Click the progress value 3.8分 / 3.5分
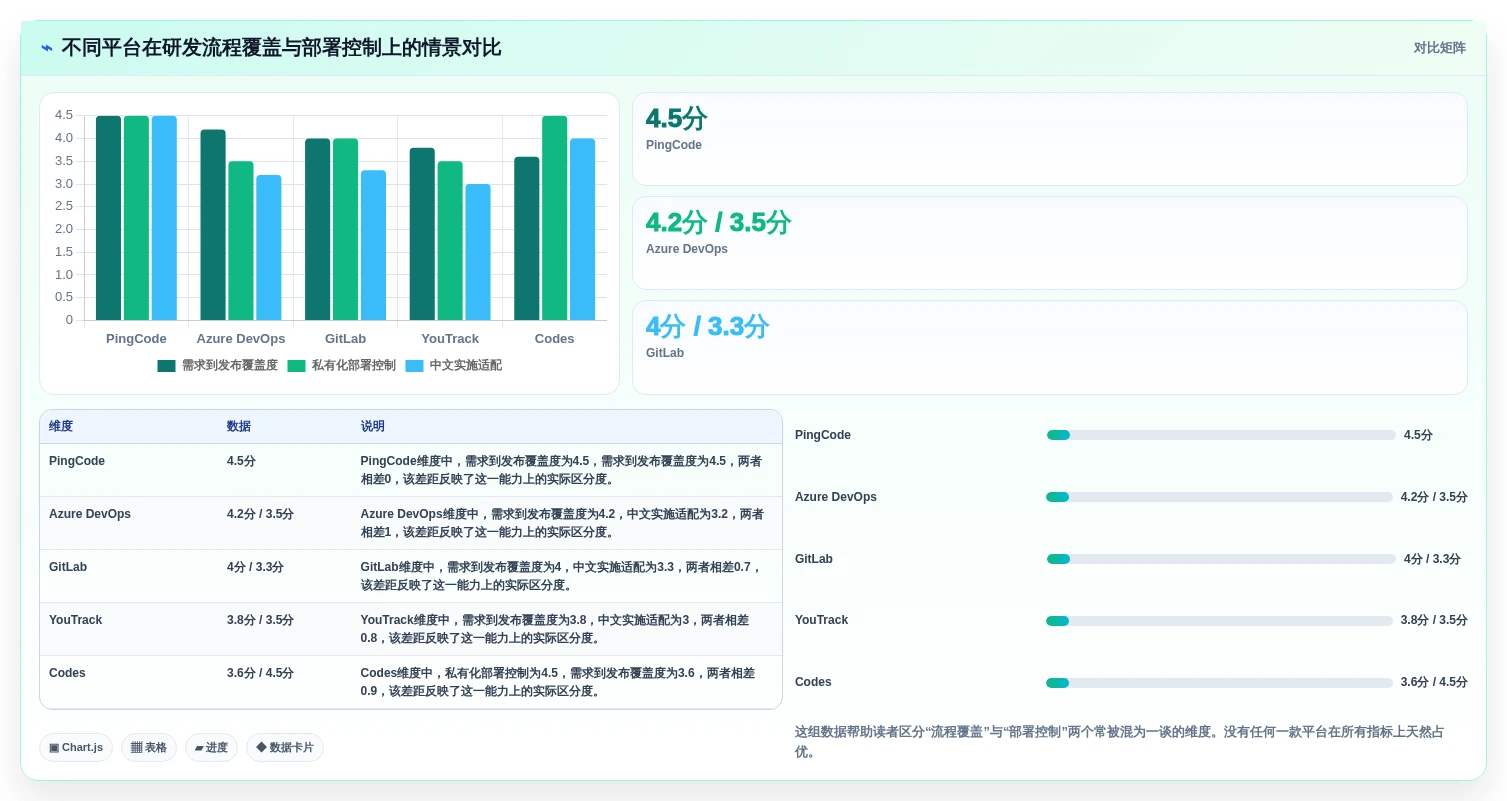Viewport: 1507px width, 801px height. click(1434, 620)
